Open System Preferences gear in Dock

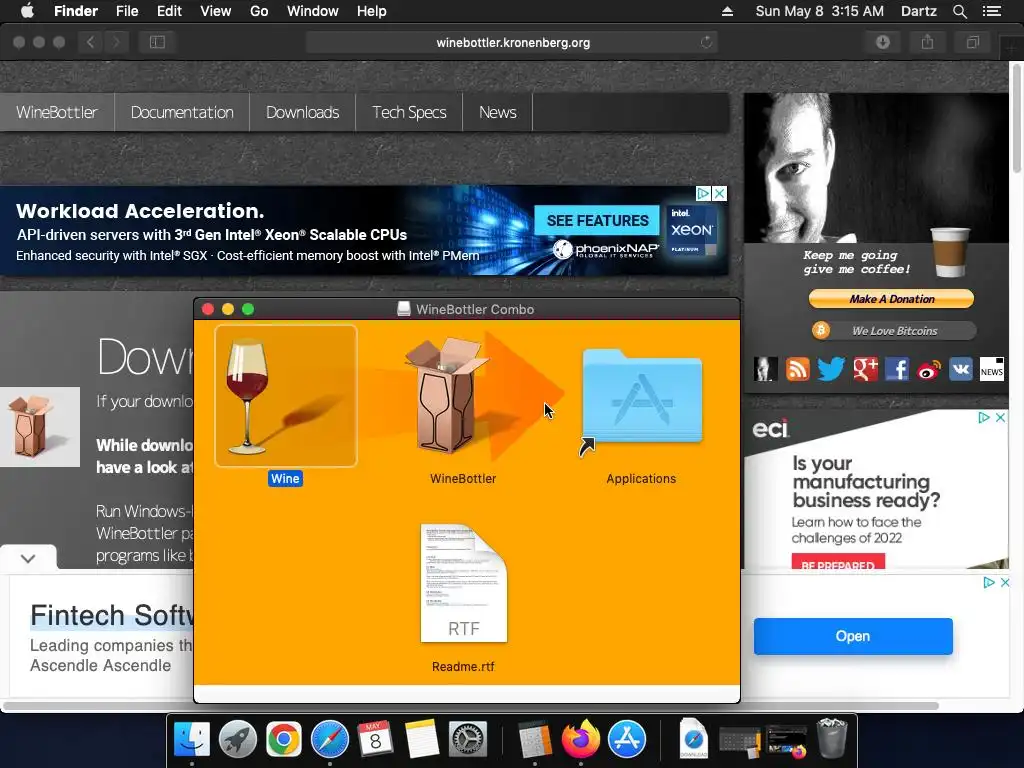468,739
